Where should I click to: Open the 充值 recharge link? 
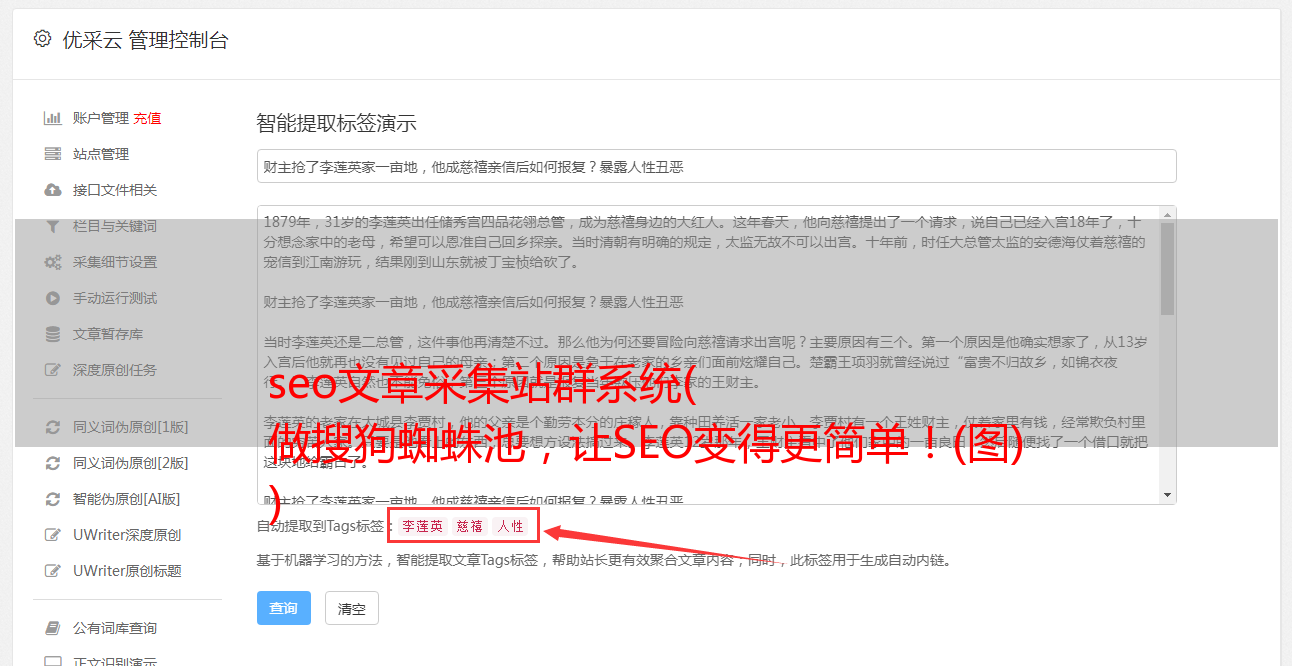147,118
